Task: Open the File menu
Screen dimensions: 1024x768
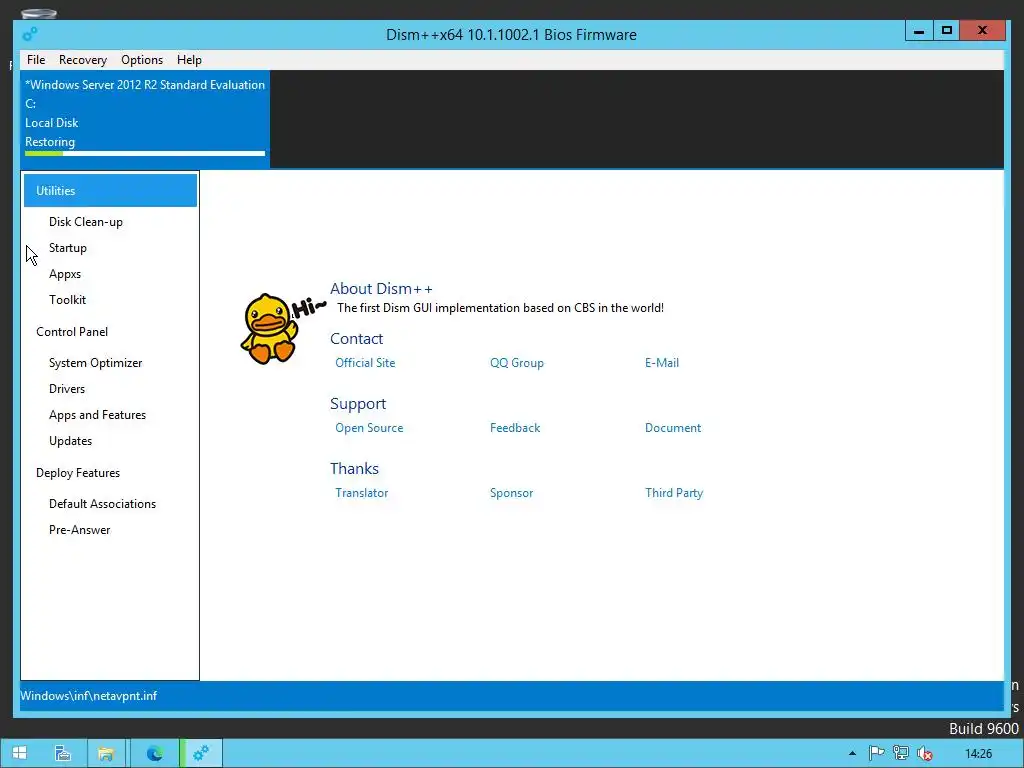Action: click(36, 59)
